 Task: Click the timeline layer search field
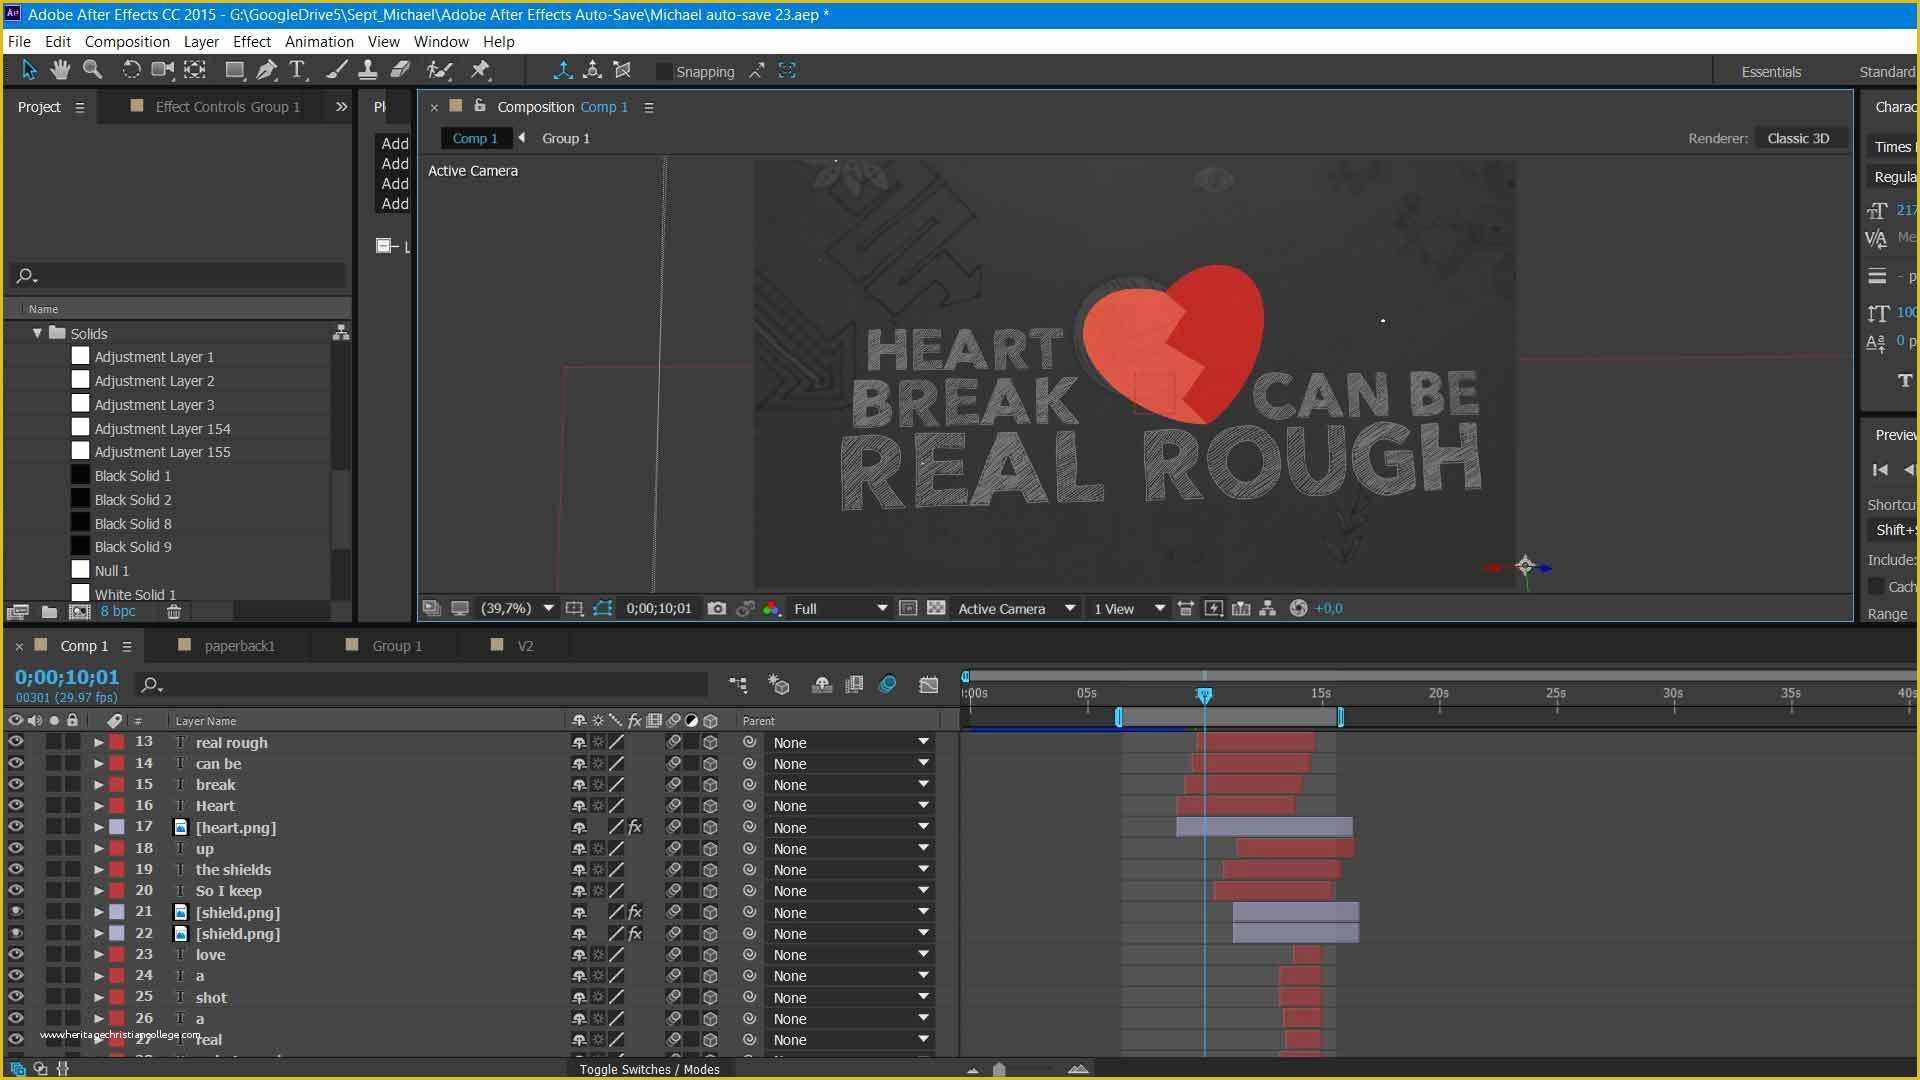(422, 685)
